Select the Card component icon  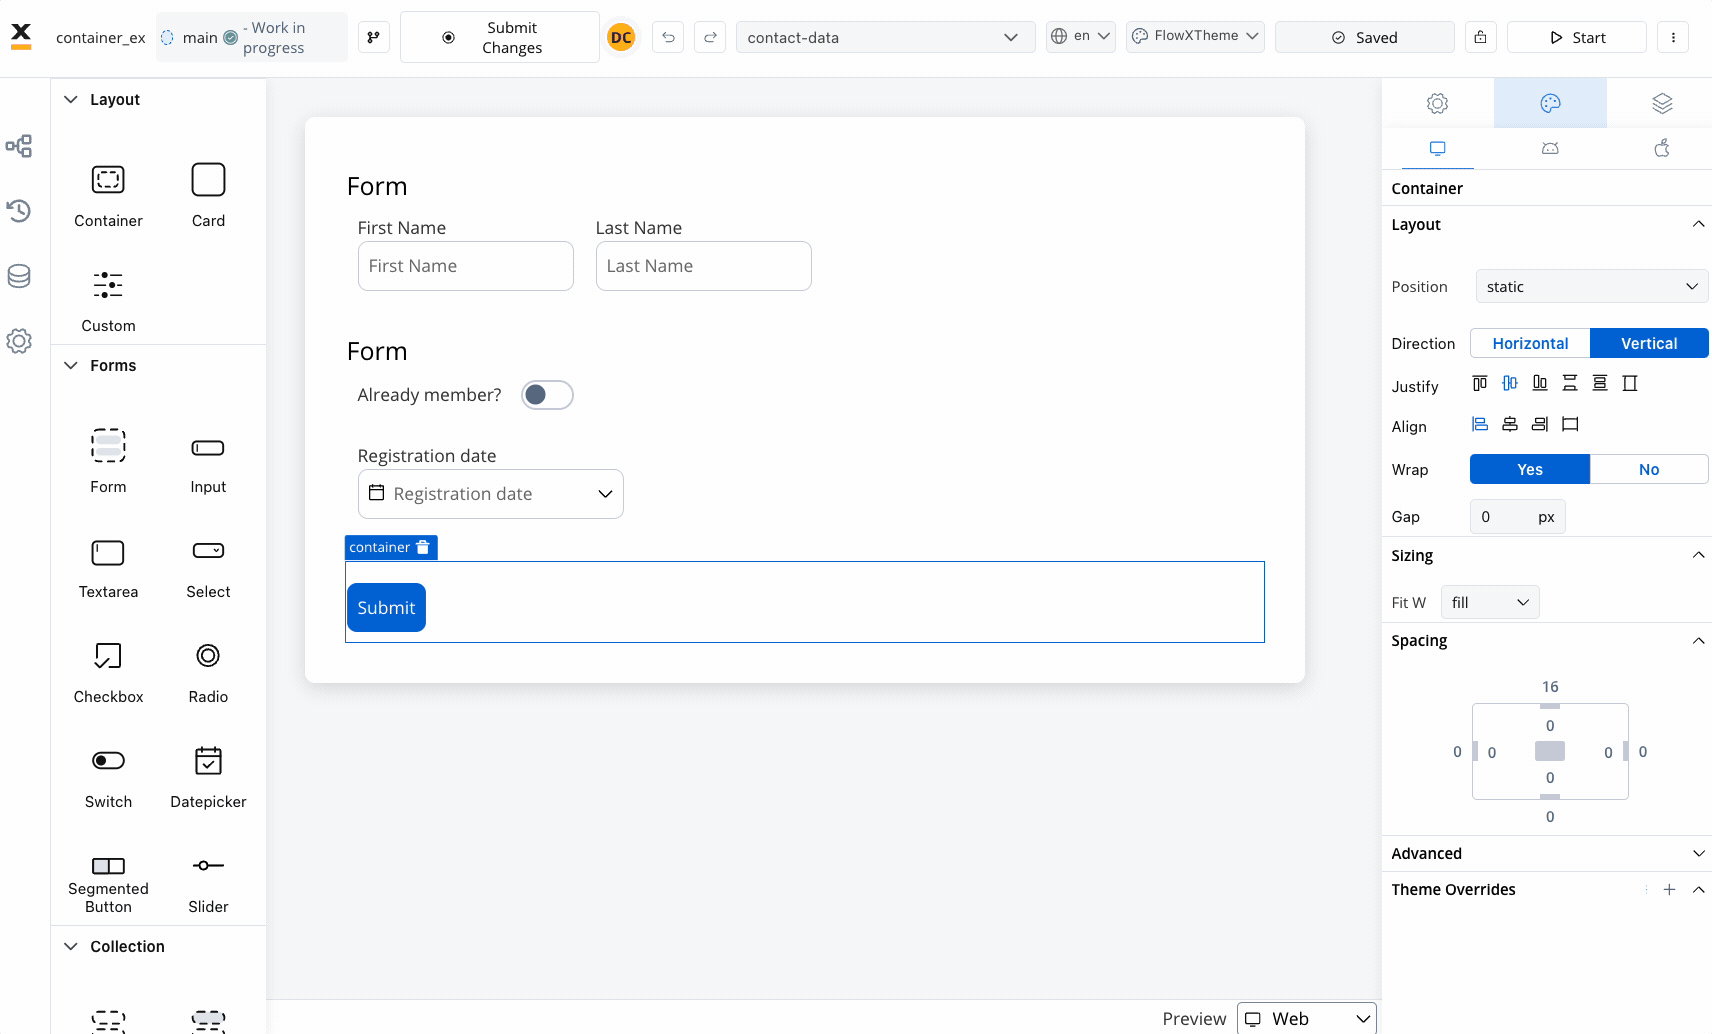208,180
